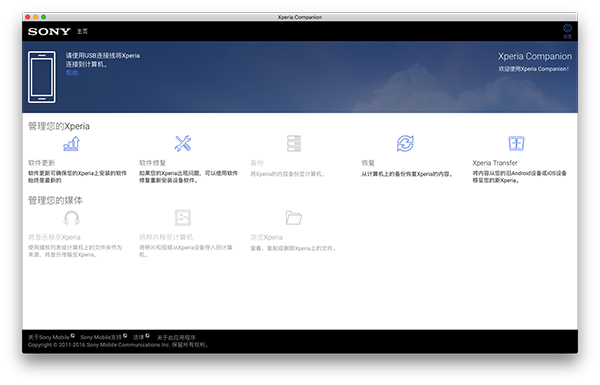Close the Xperia Companion window
Image resolution: width=600 pixels, height=385 pixels.
pos(28,17)
